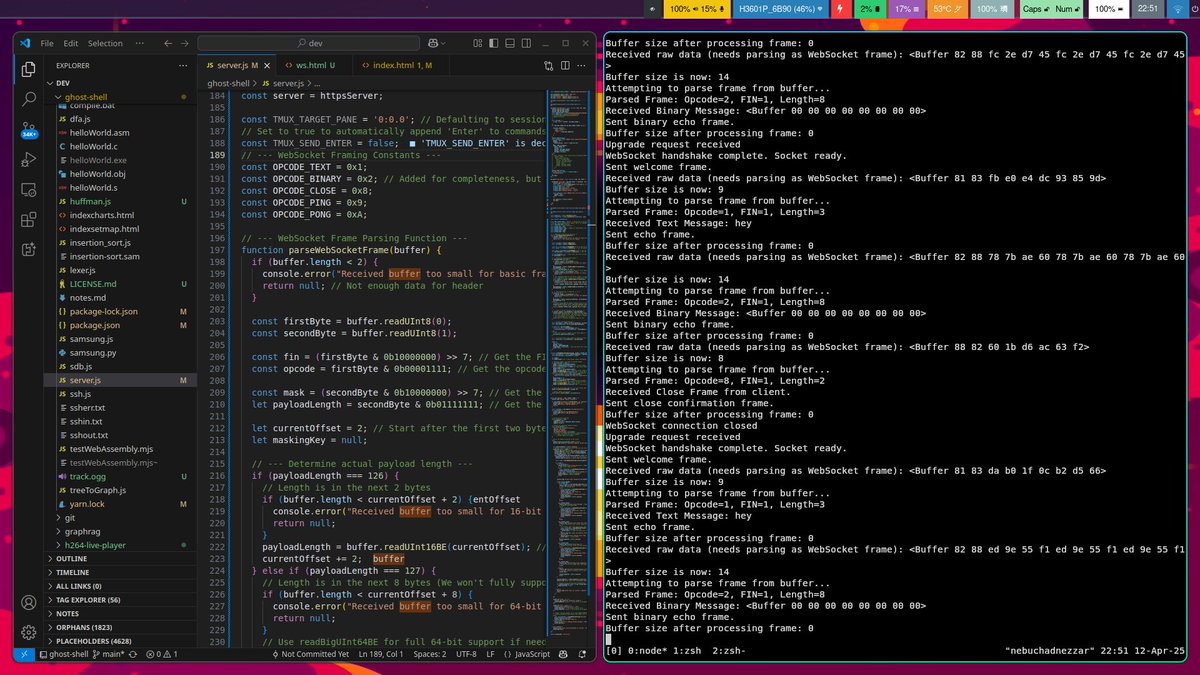Open the File menu
Screen dimensions: 1200x675
point(47,43)
